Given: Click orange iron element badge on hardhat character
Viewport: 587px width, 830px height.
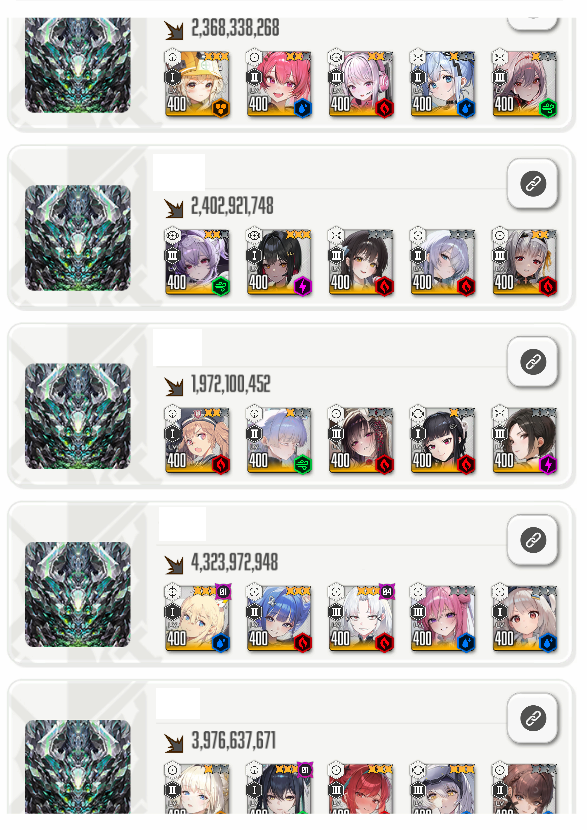Looking at the screenshot, I should (x=221, y=109).
